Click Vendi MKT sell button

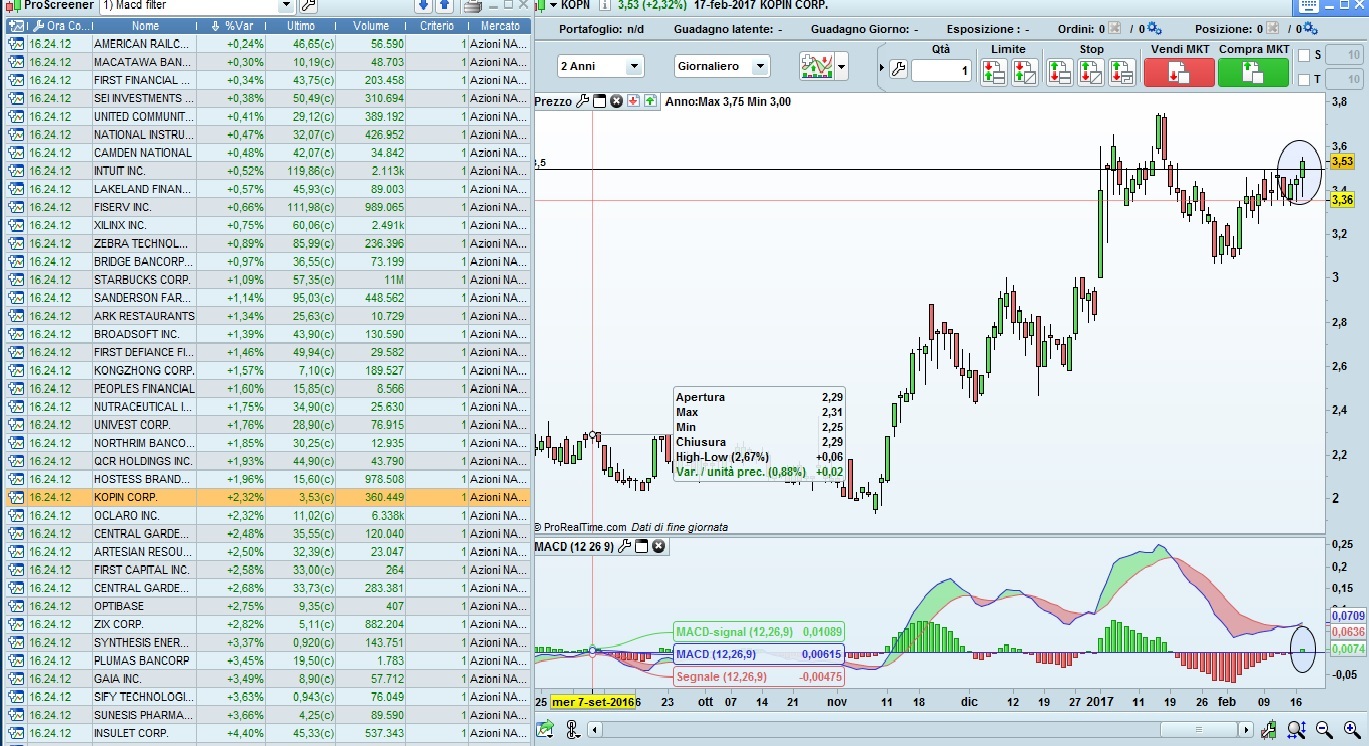[1179, 72]
